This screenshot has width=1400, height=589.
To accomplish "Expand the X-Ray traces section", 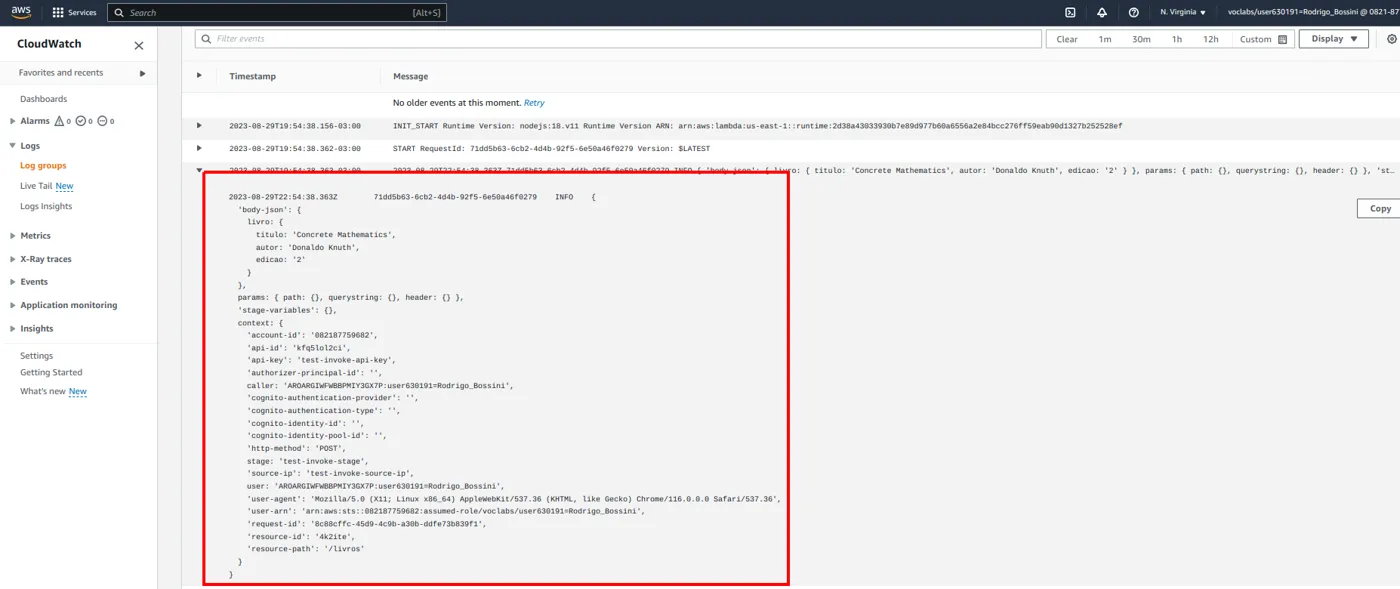I will tap(12, 259).
